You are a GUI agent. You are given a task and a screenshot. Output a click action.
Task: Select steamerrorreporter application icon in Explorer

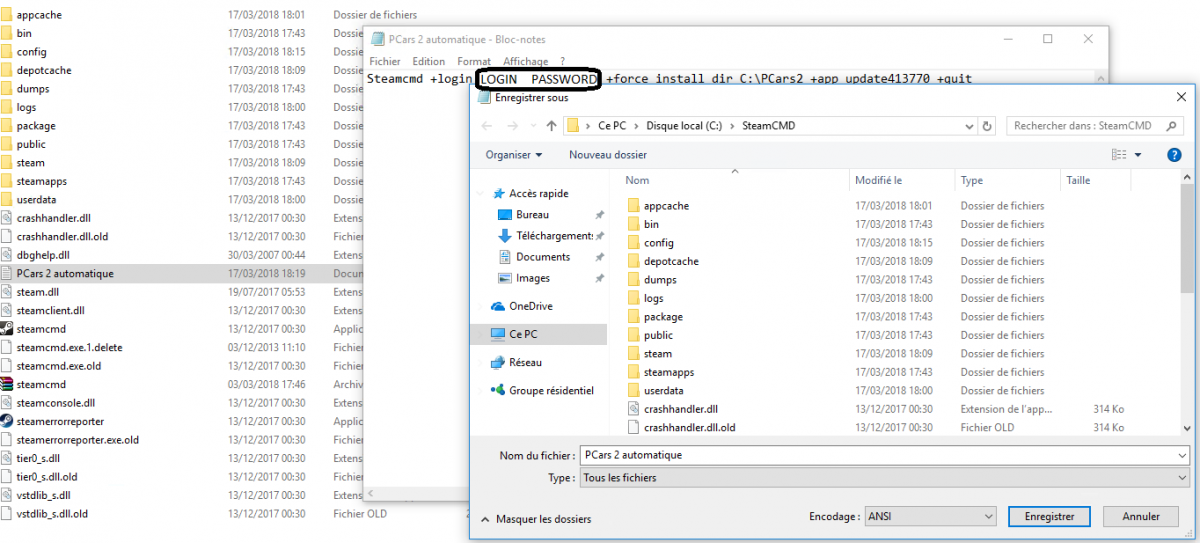[x=6, y=421]
